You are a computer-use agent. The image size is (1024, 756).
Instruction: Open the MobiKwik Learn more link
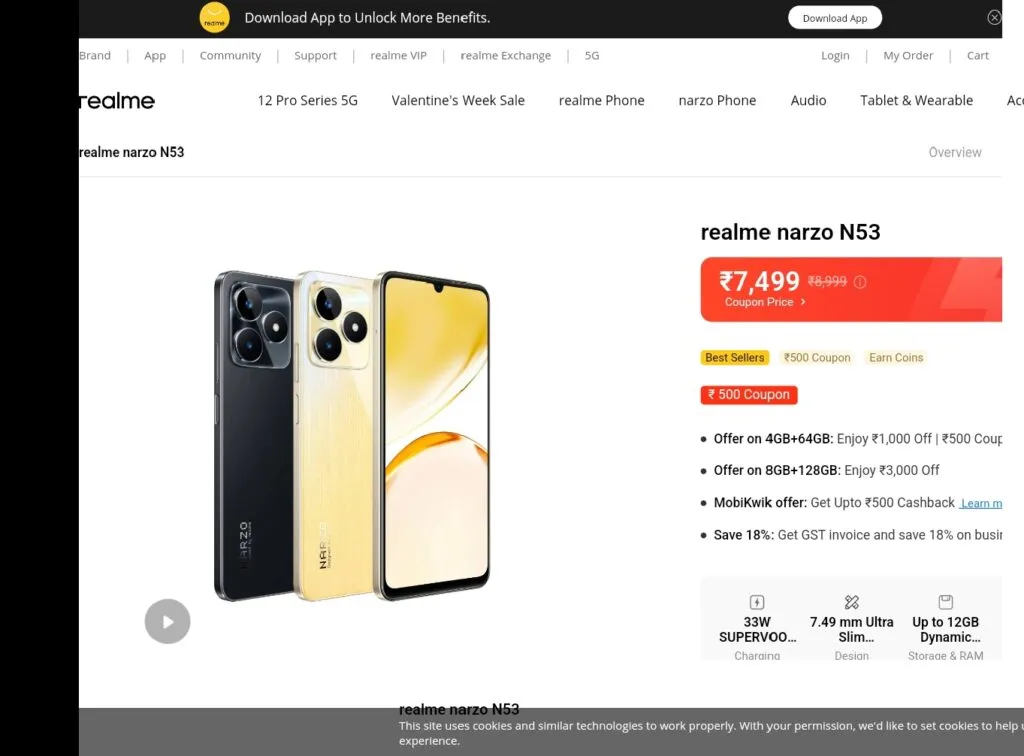(x=981, y=503)
